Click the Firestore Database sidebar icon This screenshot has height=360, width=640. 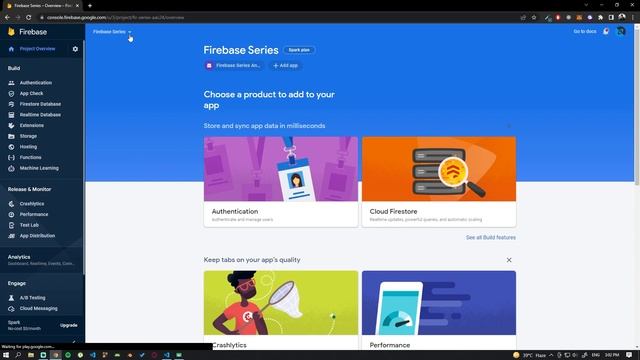click(x=11, y=104)
